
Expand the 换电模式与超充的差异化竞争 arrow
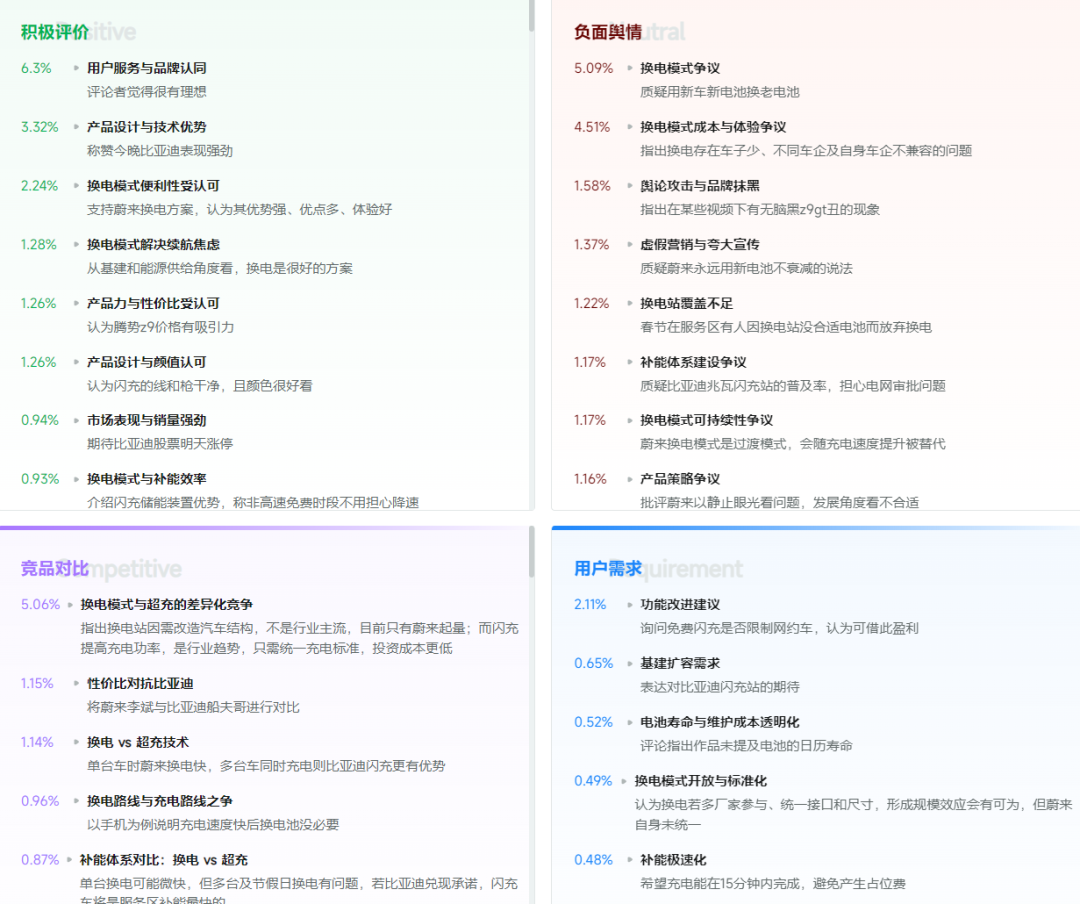(x=68, y=605)
